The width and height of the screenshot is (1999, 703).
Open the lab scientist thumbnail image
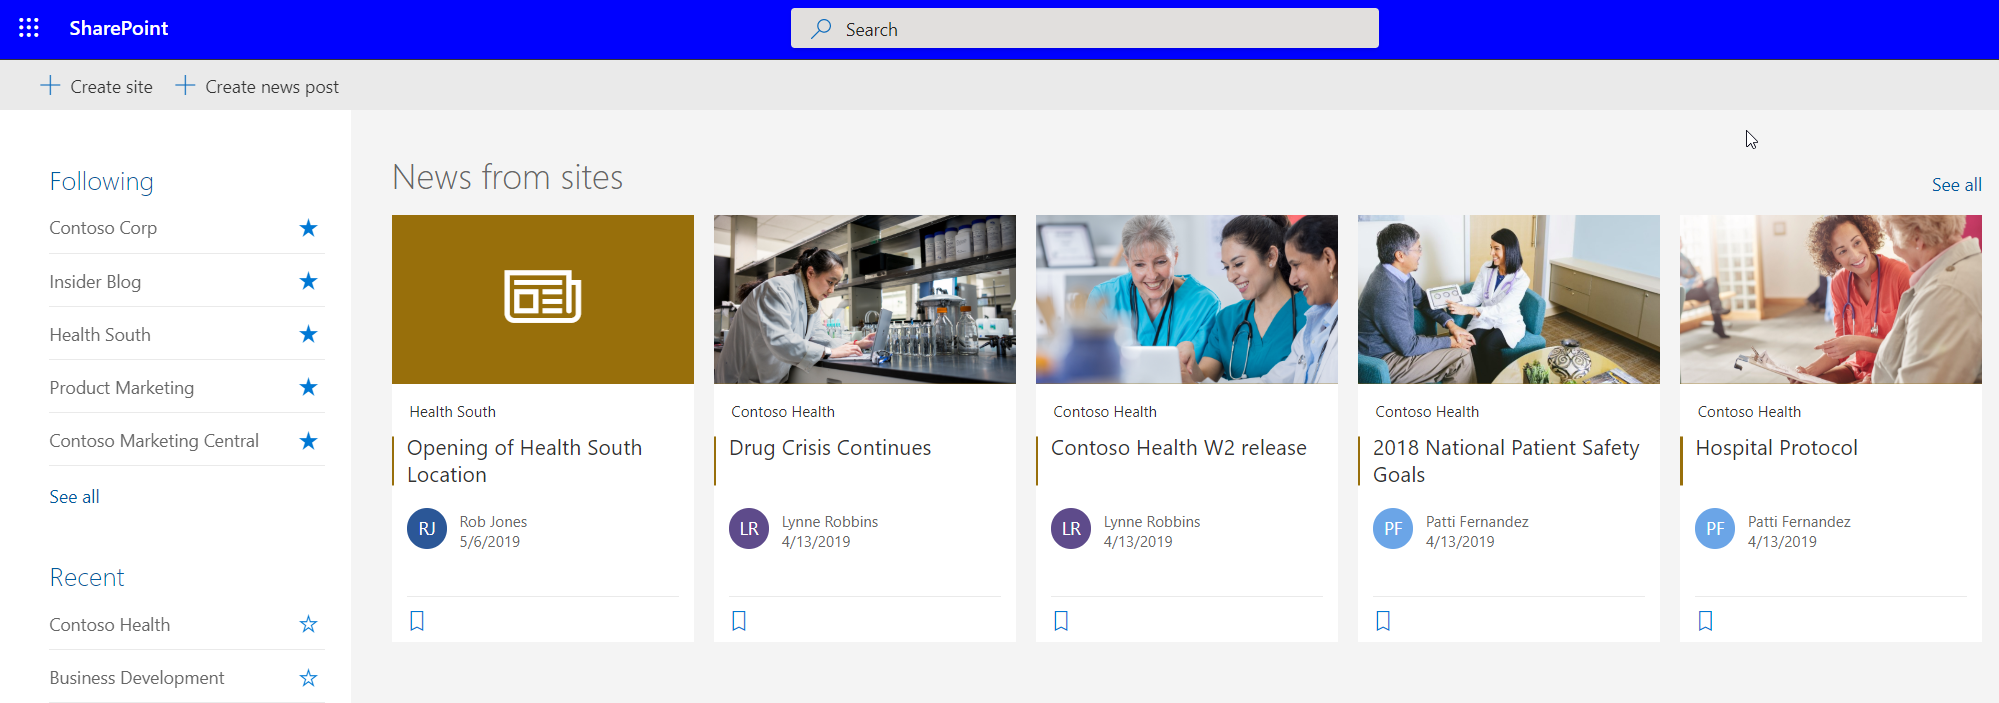865,299
